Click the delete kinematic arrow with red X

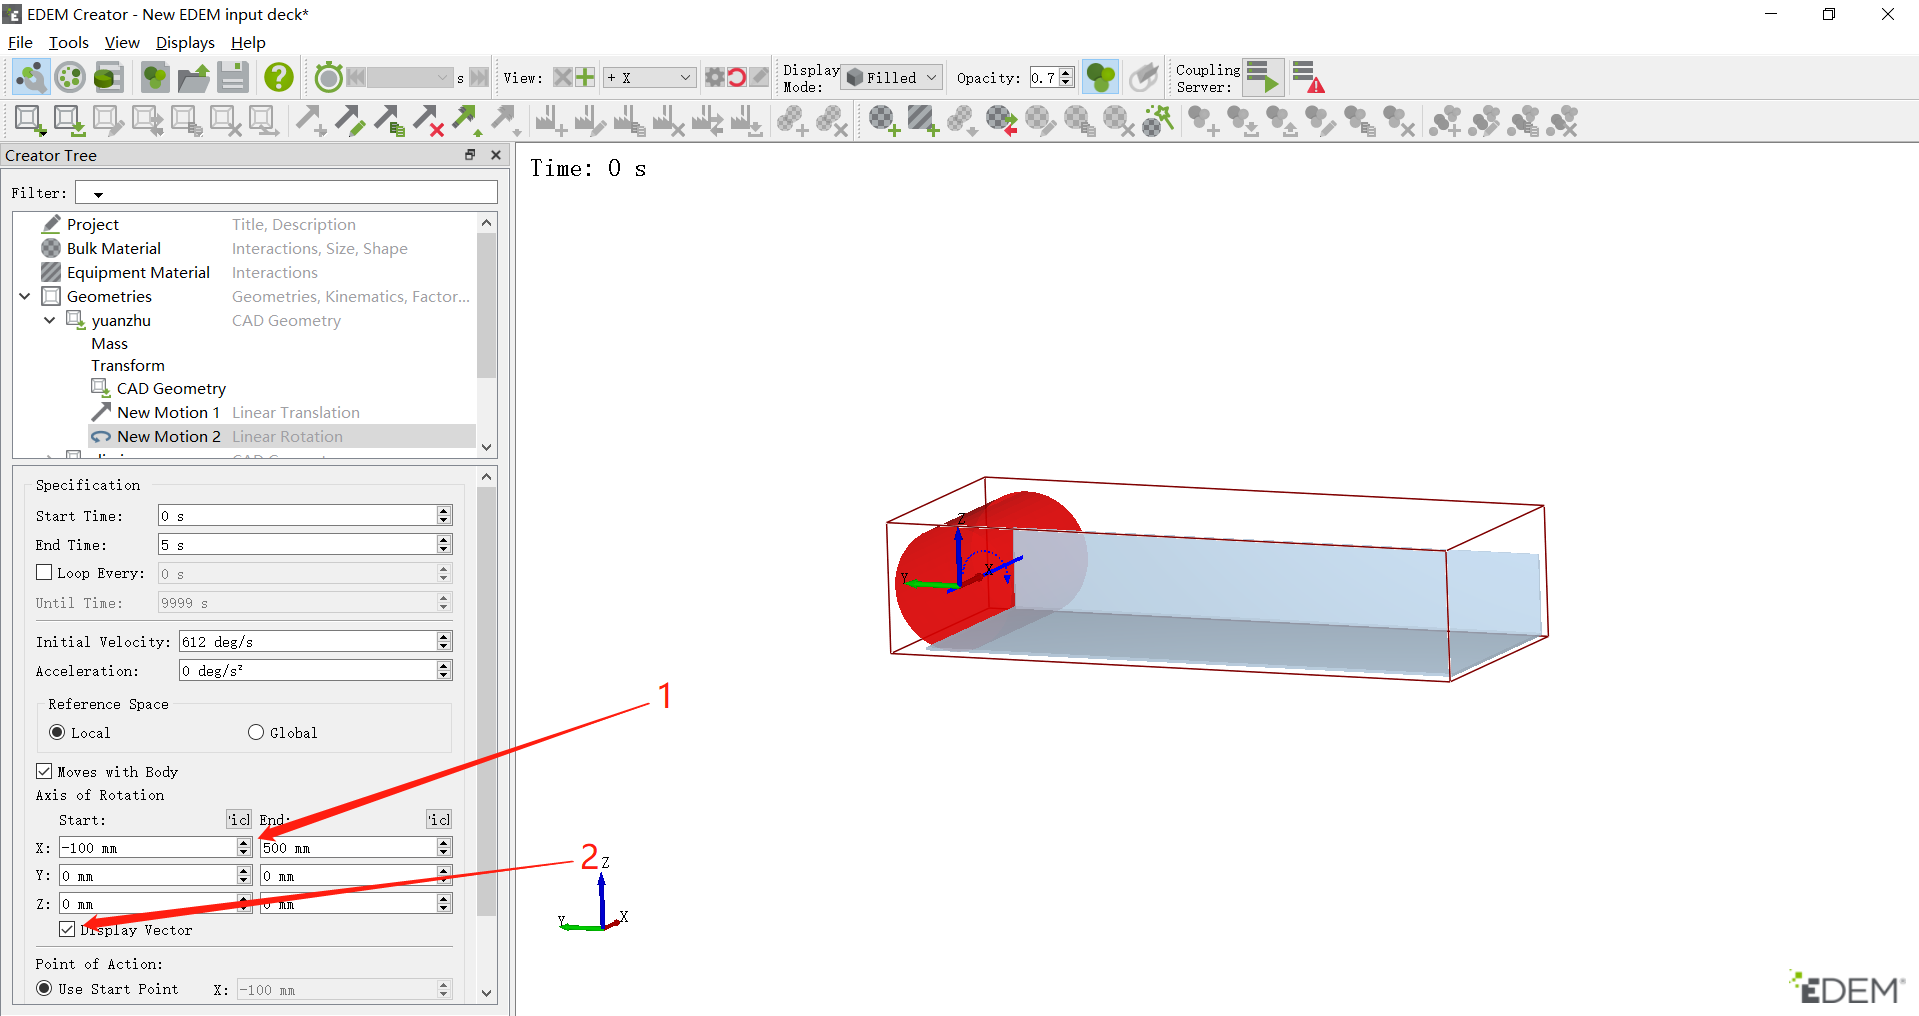pos(428,121)
